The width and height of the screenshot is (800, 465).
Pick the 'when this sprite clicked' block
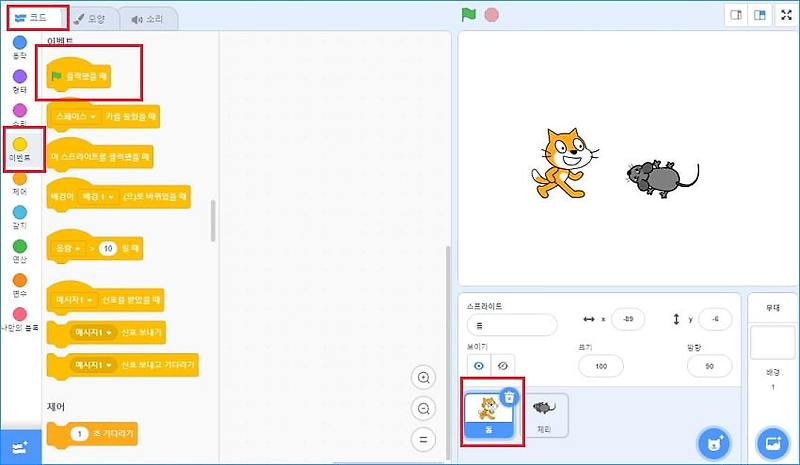[x=100, y=153]
